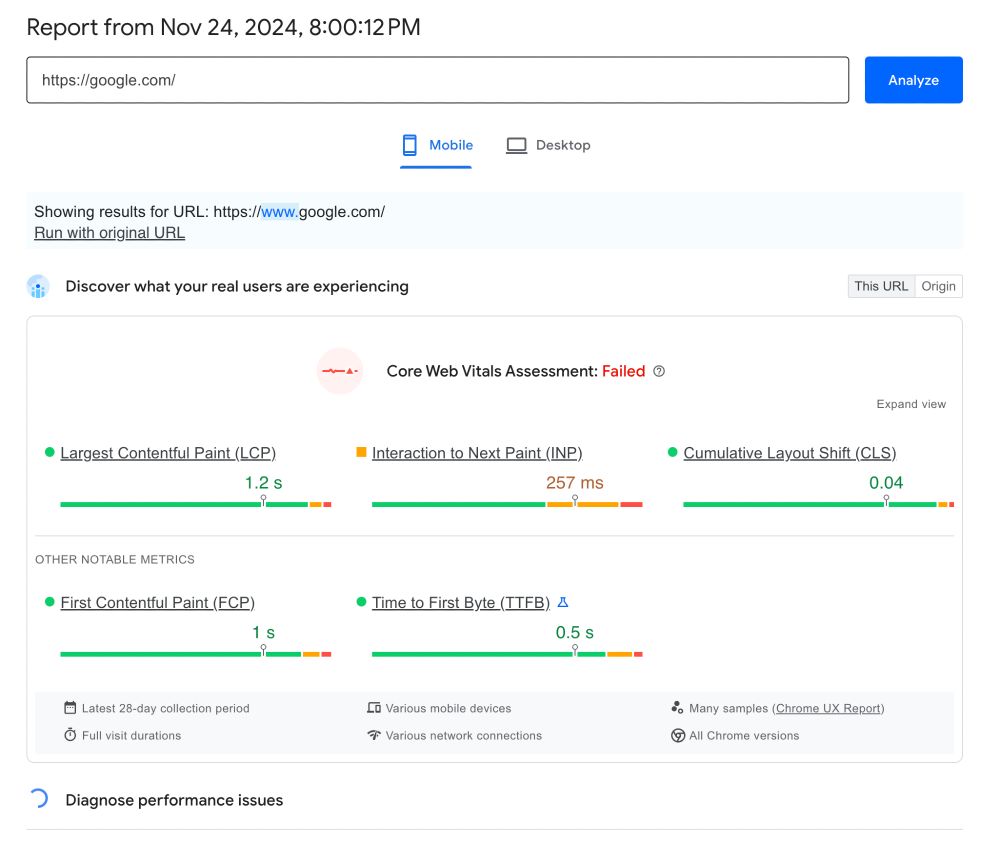Click the orange status square for INP
The width and height of the screenshot is (1000, 861).
pos(361,452)
